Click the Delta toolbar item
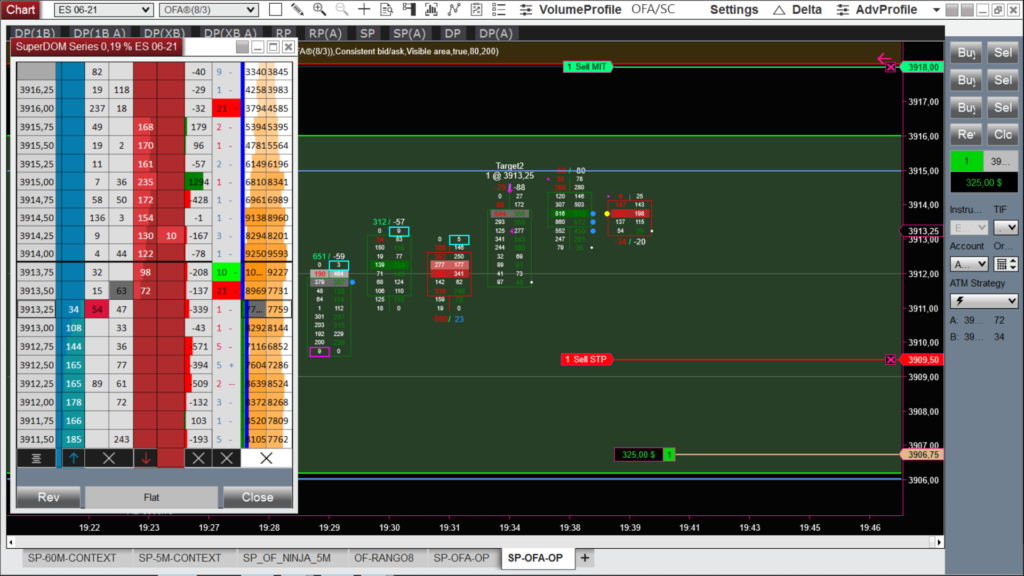The image size is (1024, 576). pos(797,10)
